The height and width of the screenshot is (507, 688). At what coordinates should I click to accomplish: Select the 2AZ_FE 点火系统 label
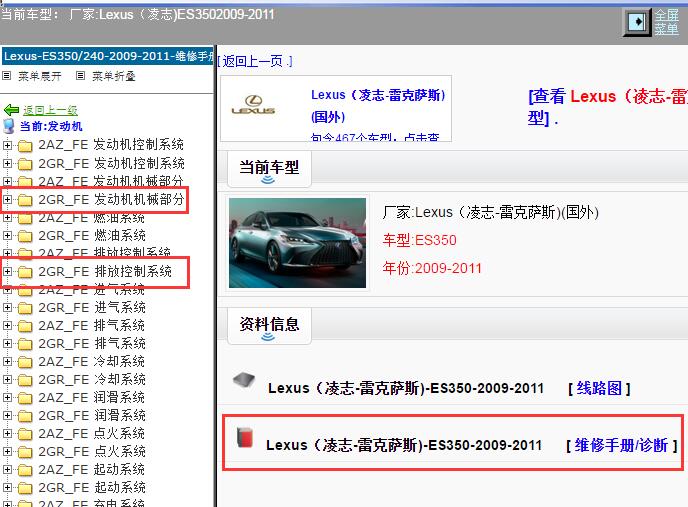pyautogui.click(x=92, y=433)
